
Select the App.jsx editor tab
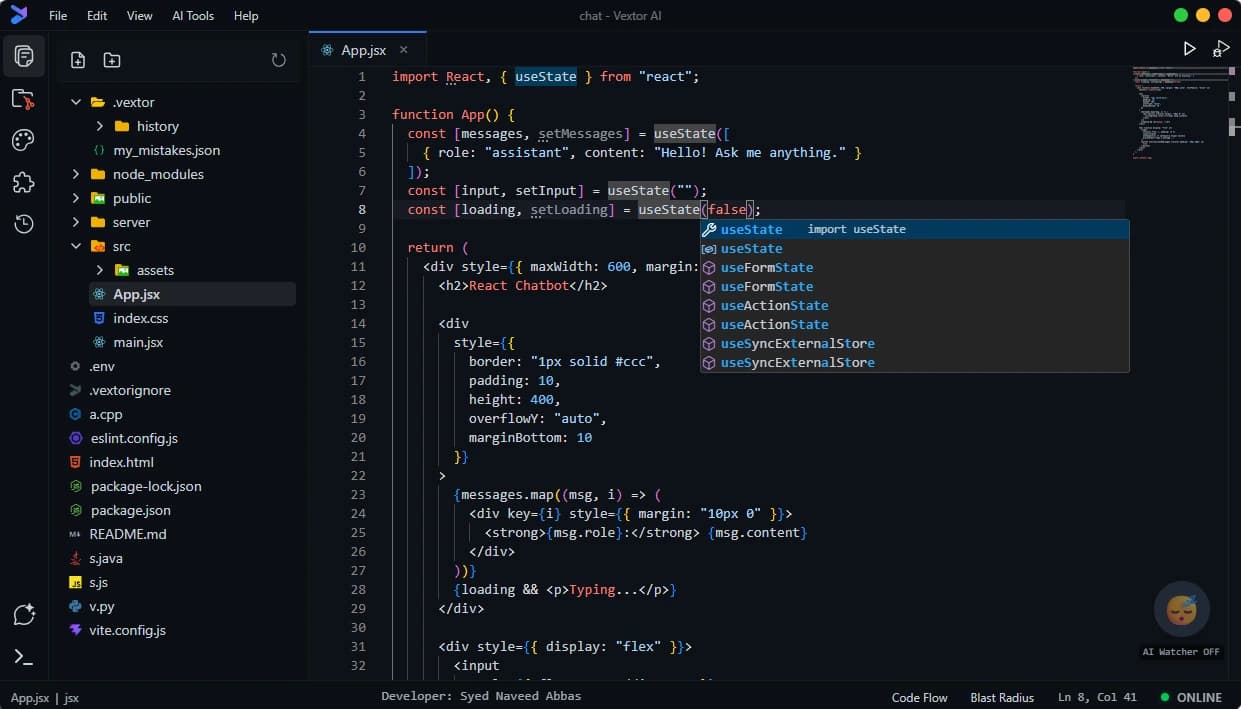368,50
